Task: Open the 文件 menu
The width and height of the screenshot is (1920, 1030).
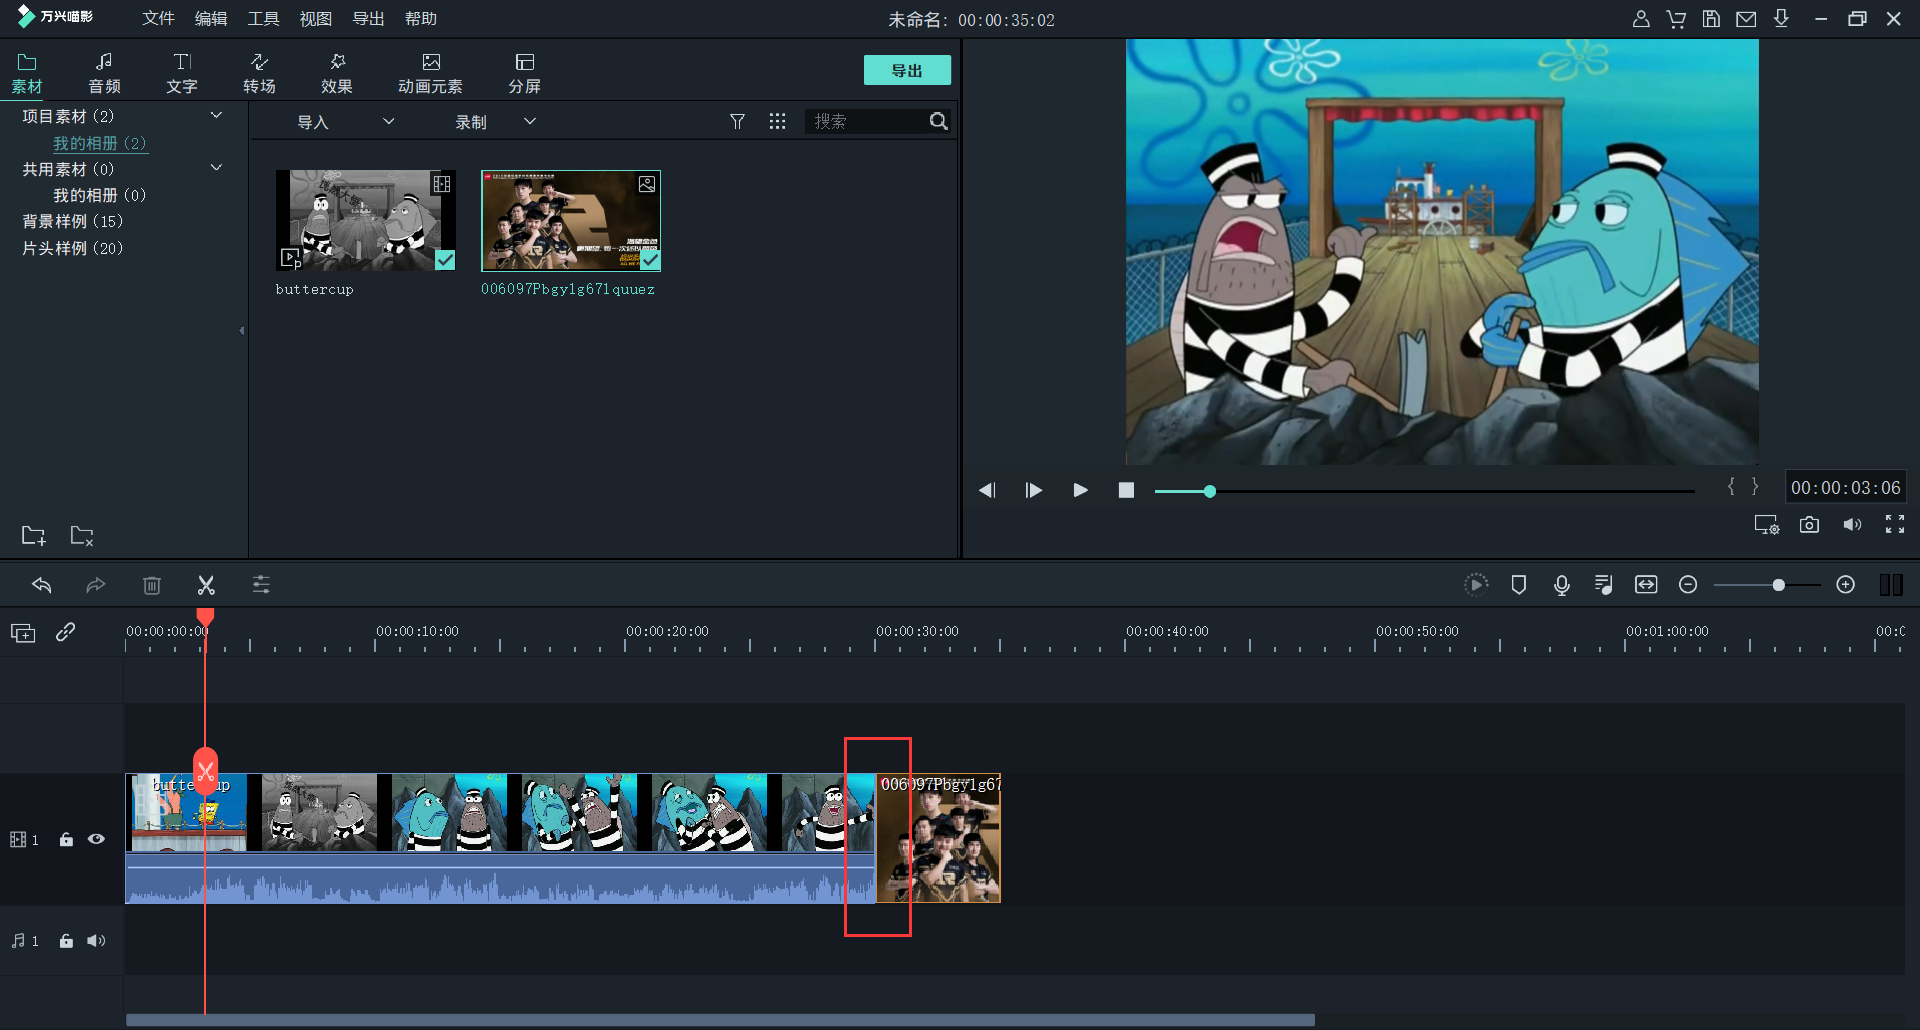Action: pos(158,19)
